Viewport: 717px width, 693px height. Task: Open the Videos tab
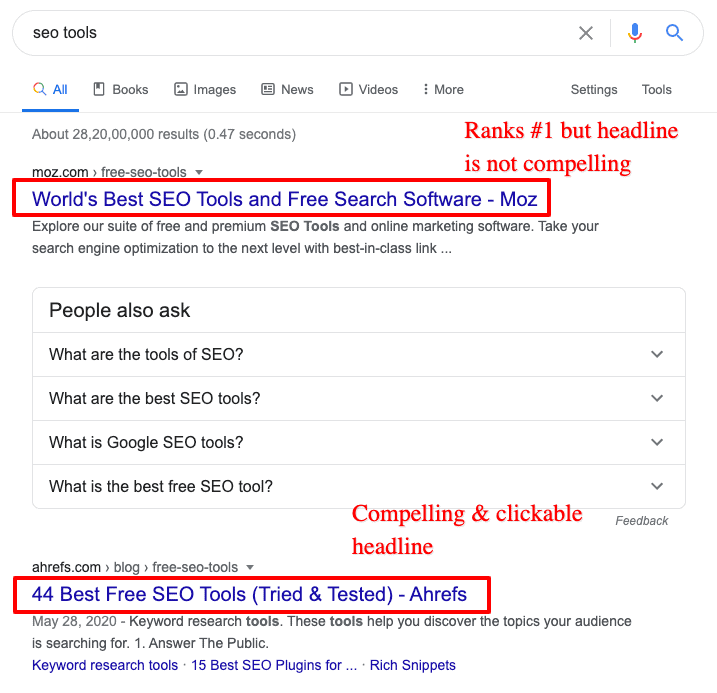(x=369, y=90)
